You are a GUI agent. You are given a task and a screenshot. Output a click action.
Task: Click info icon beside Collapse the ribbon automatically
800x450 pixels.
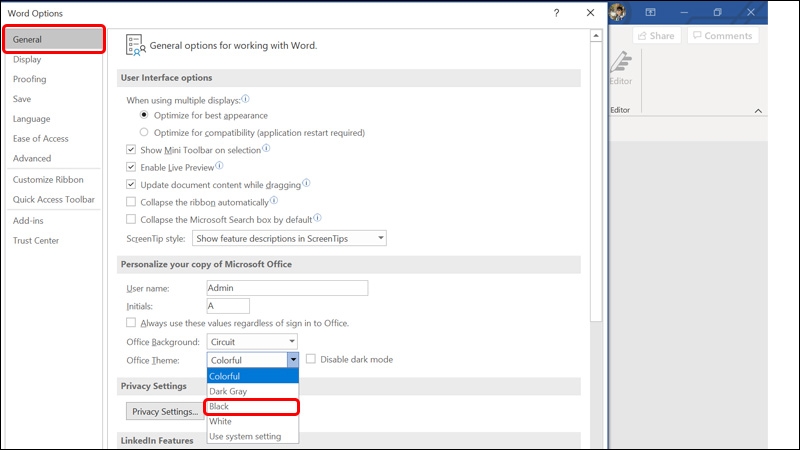coord(274,201)
